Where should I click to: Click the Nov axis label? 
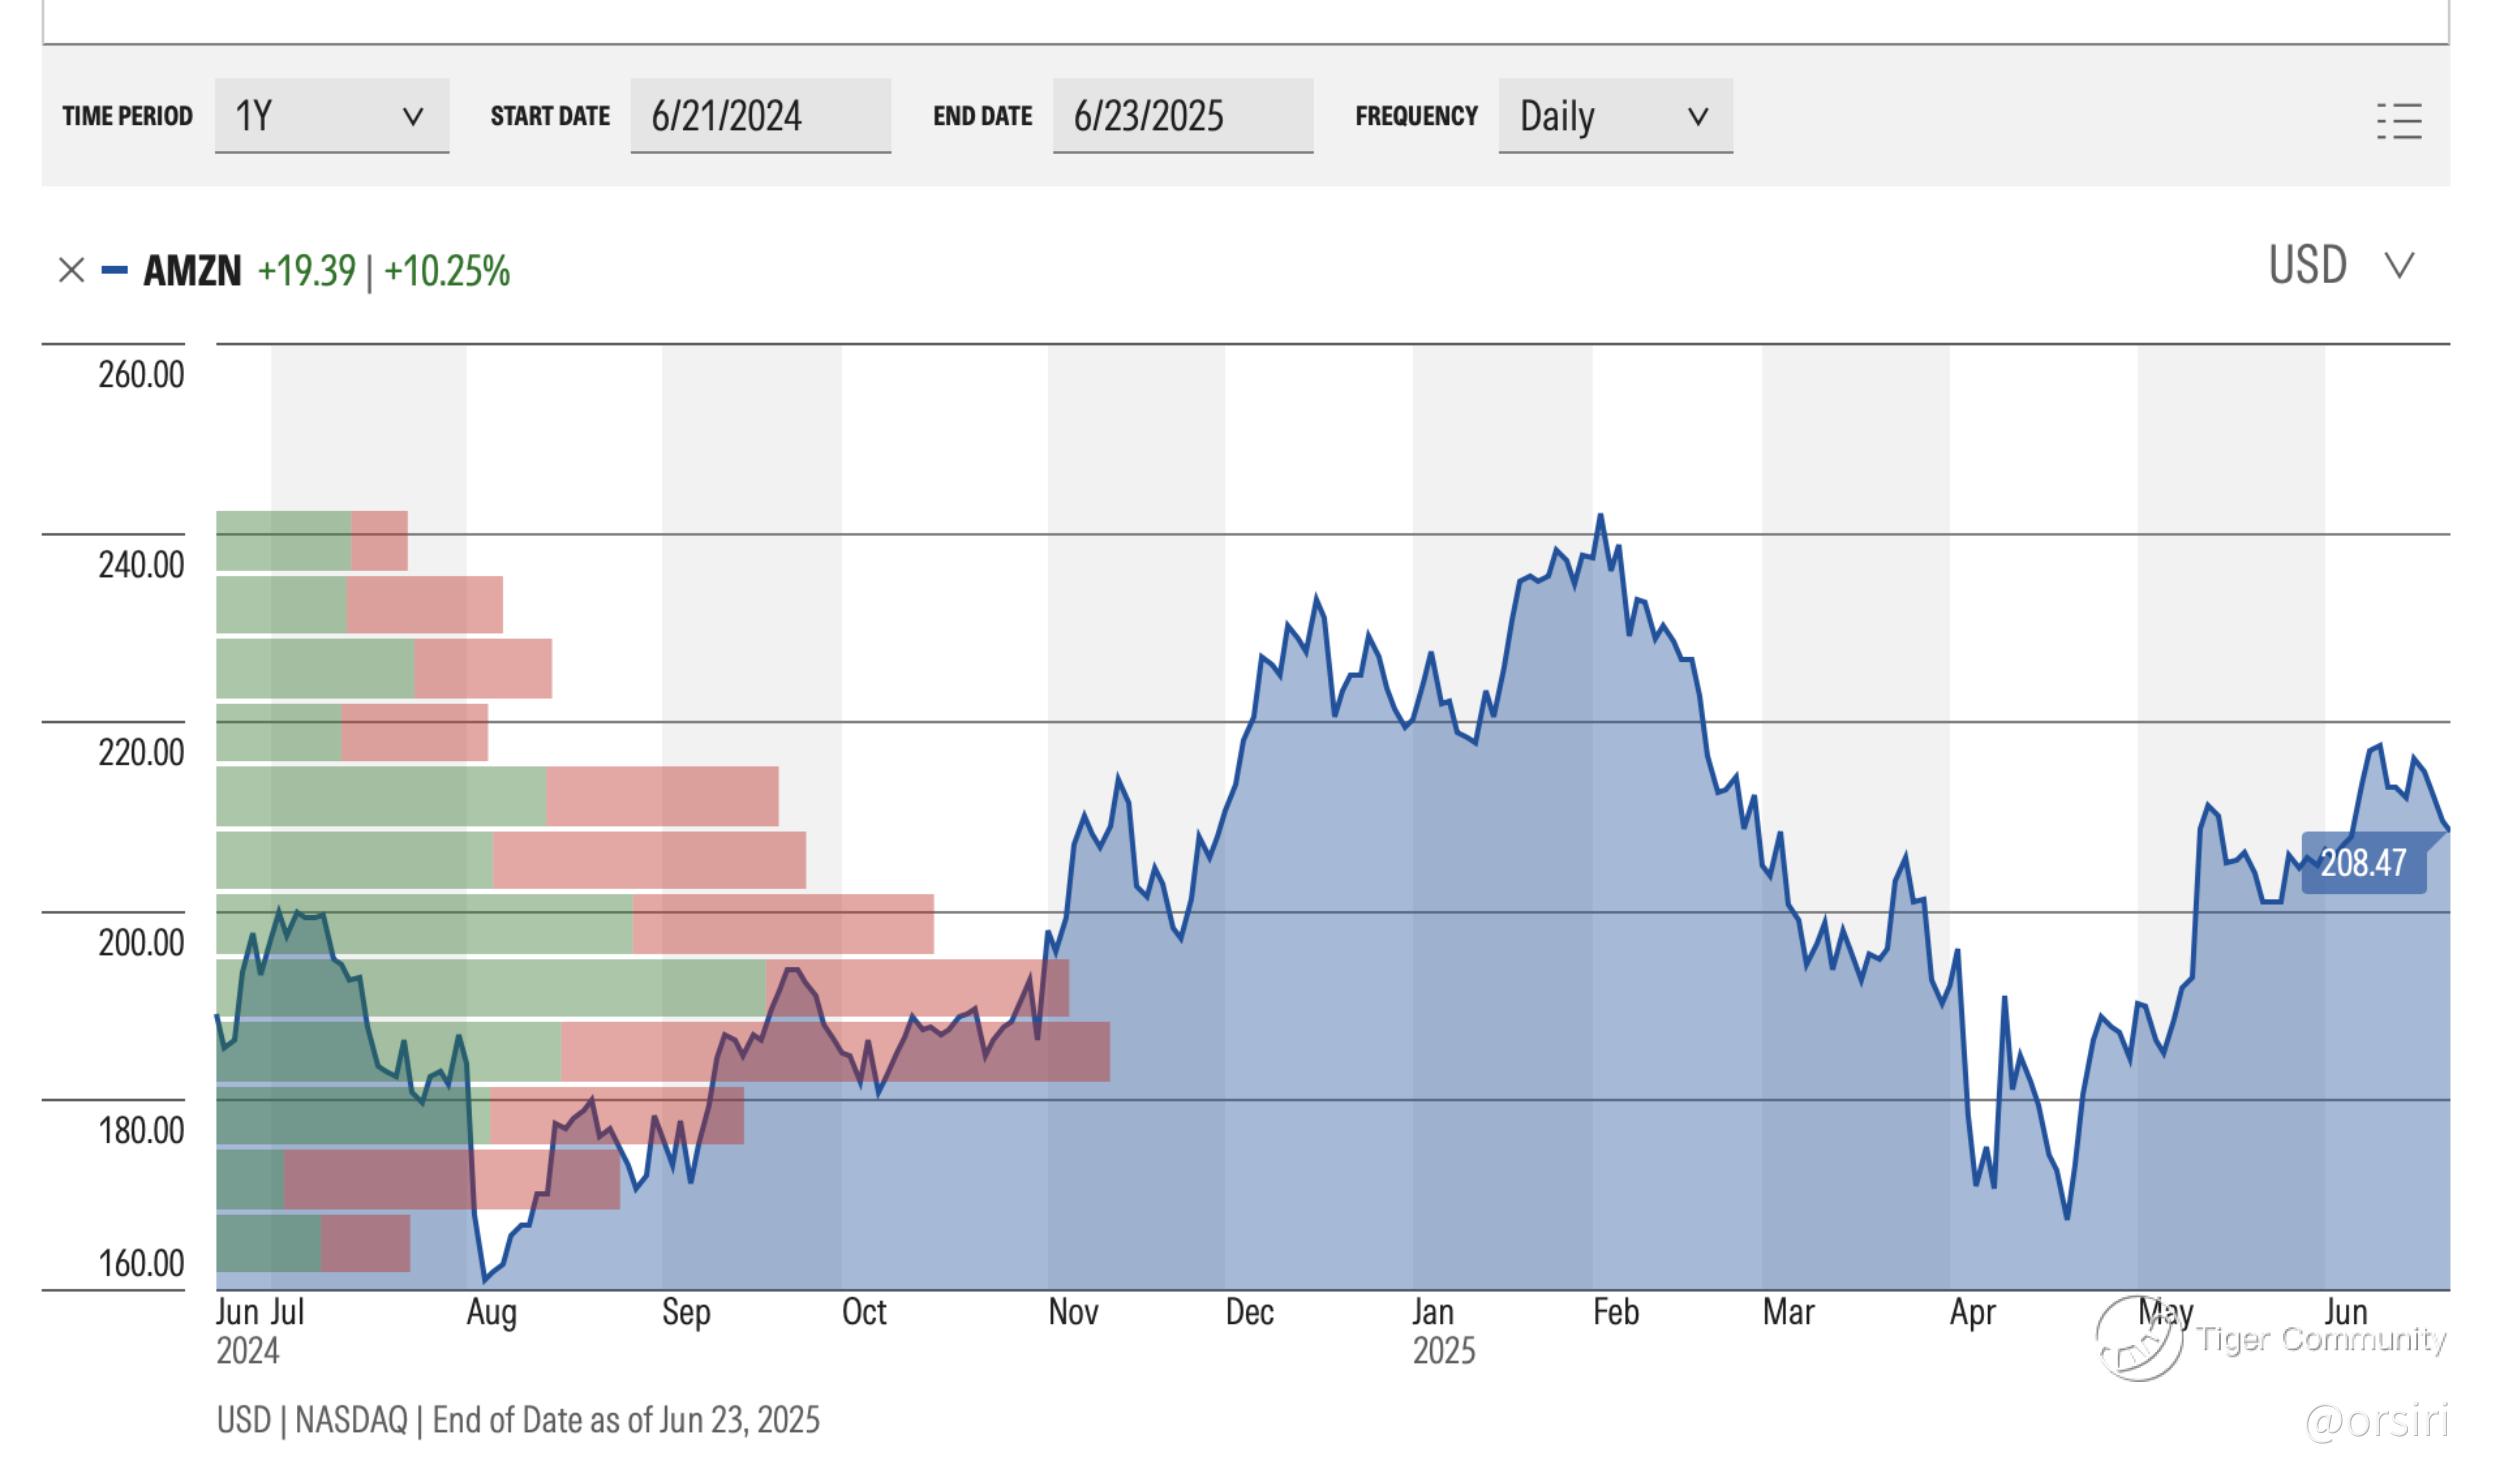(x=1072, y=1312)
